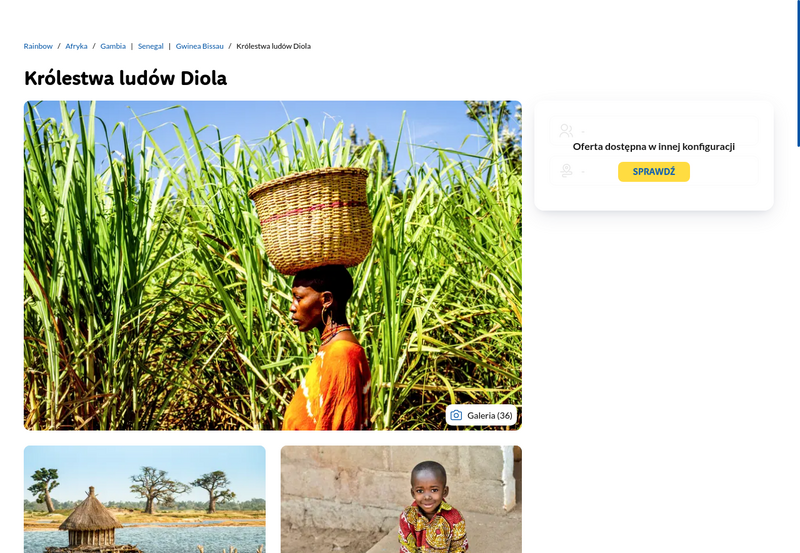Screen dimensions: 800x553
Task: Click the 'Oferta dostępna w innej konfiguracji' message
Action: [x=654, y=146]
